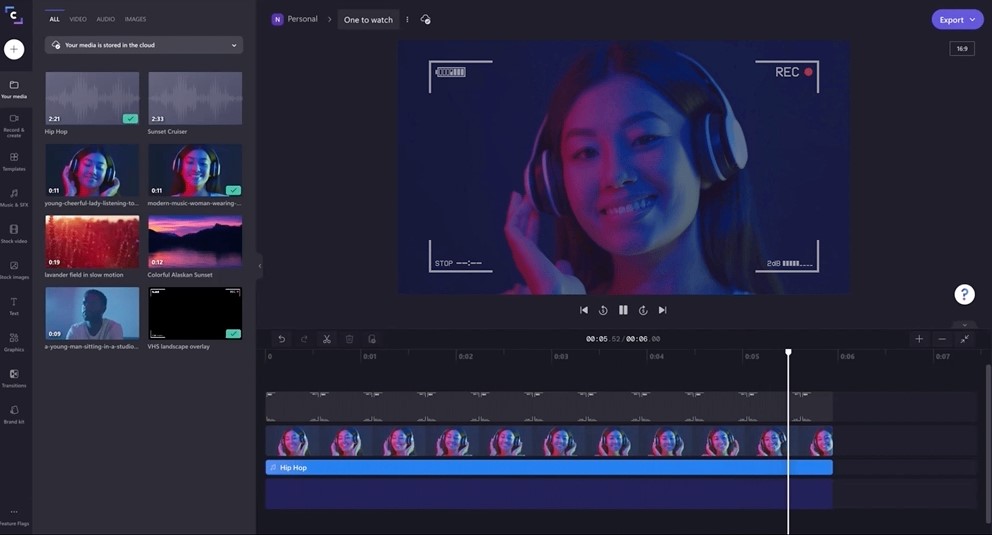Open help with the question mark button
992x535 pixels.
[x=964, y=294]
